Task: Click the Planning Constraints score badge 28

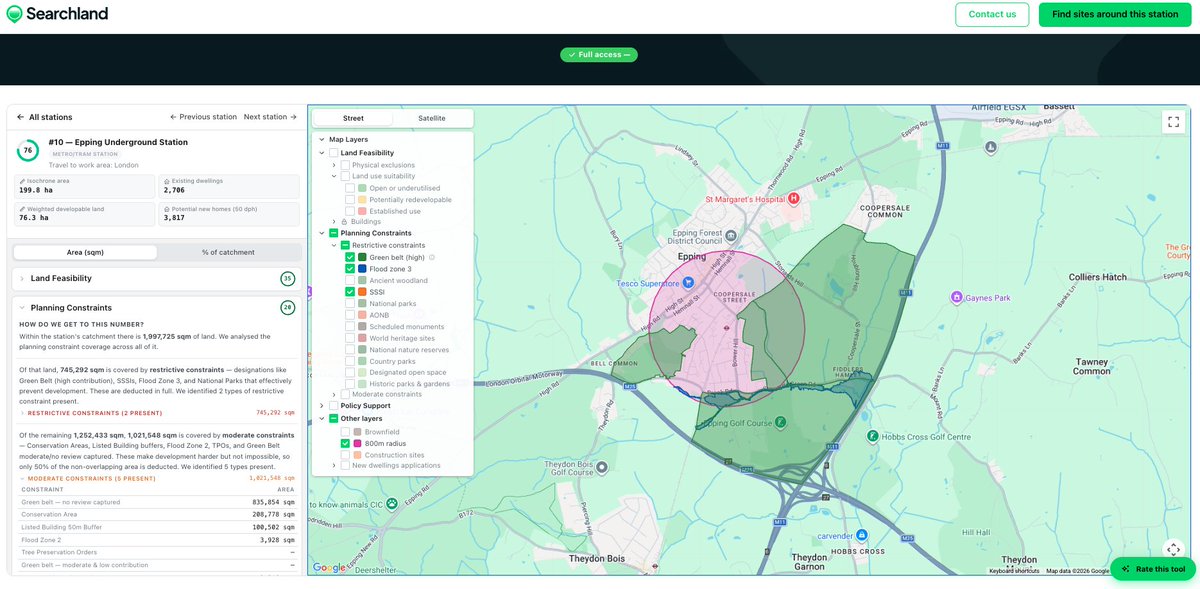Action: pyautogui.click(x=287, y=308)
